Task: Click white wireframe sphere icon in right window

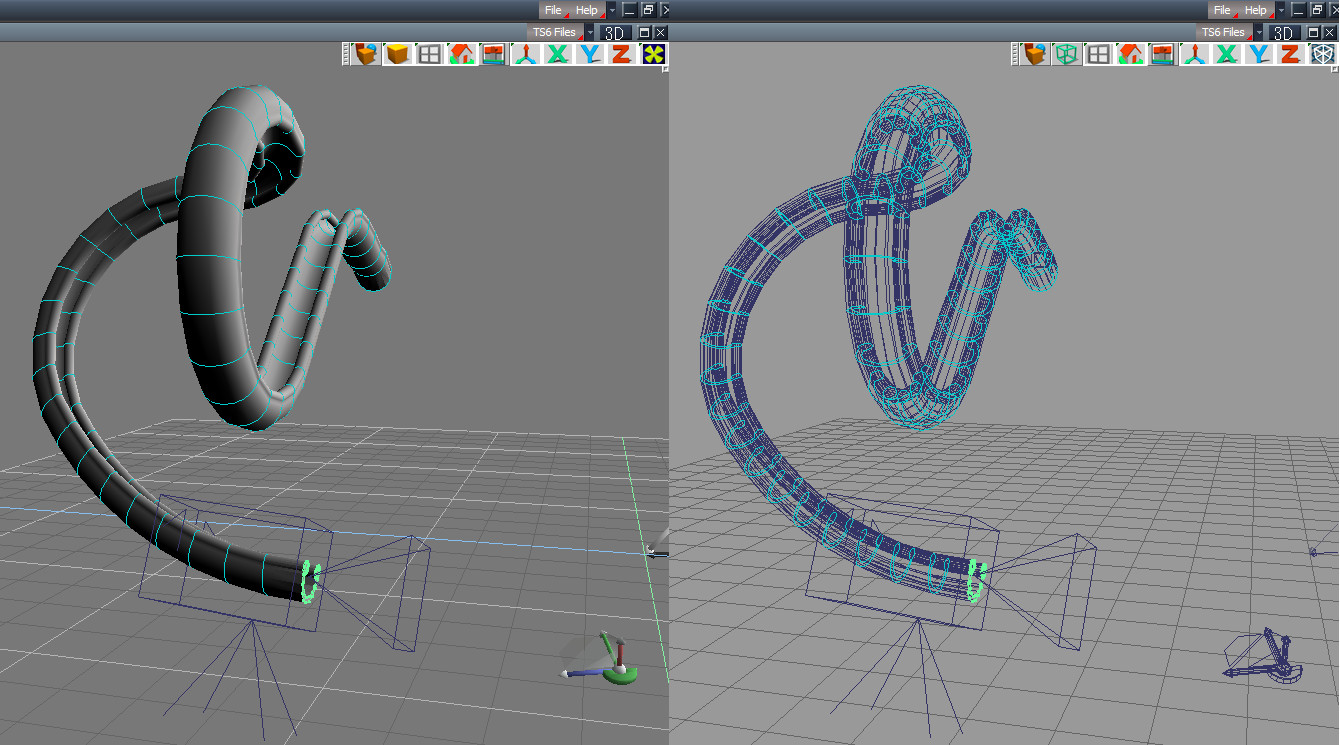Action: click(x=1324, y=54)
